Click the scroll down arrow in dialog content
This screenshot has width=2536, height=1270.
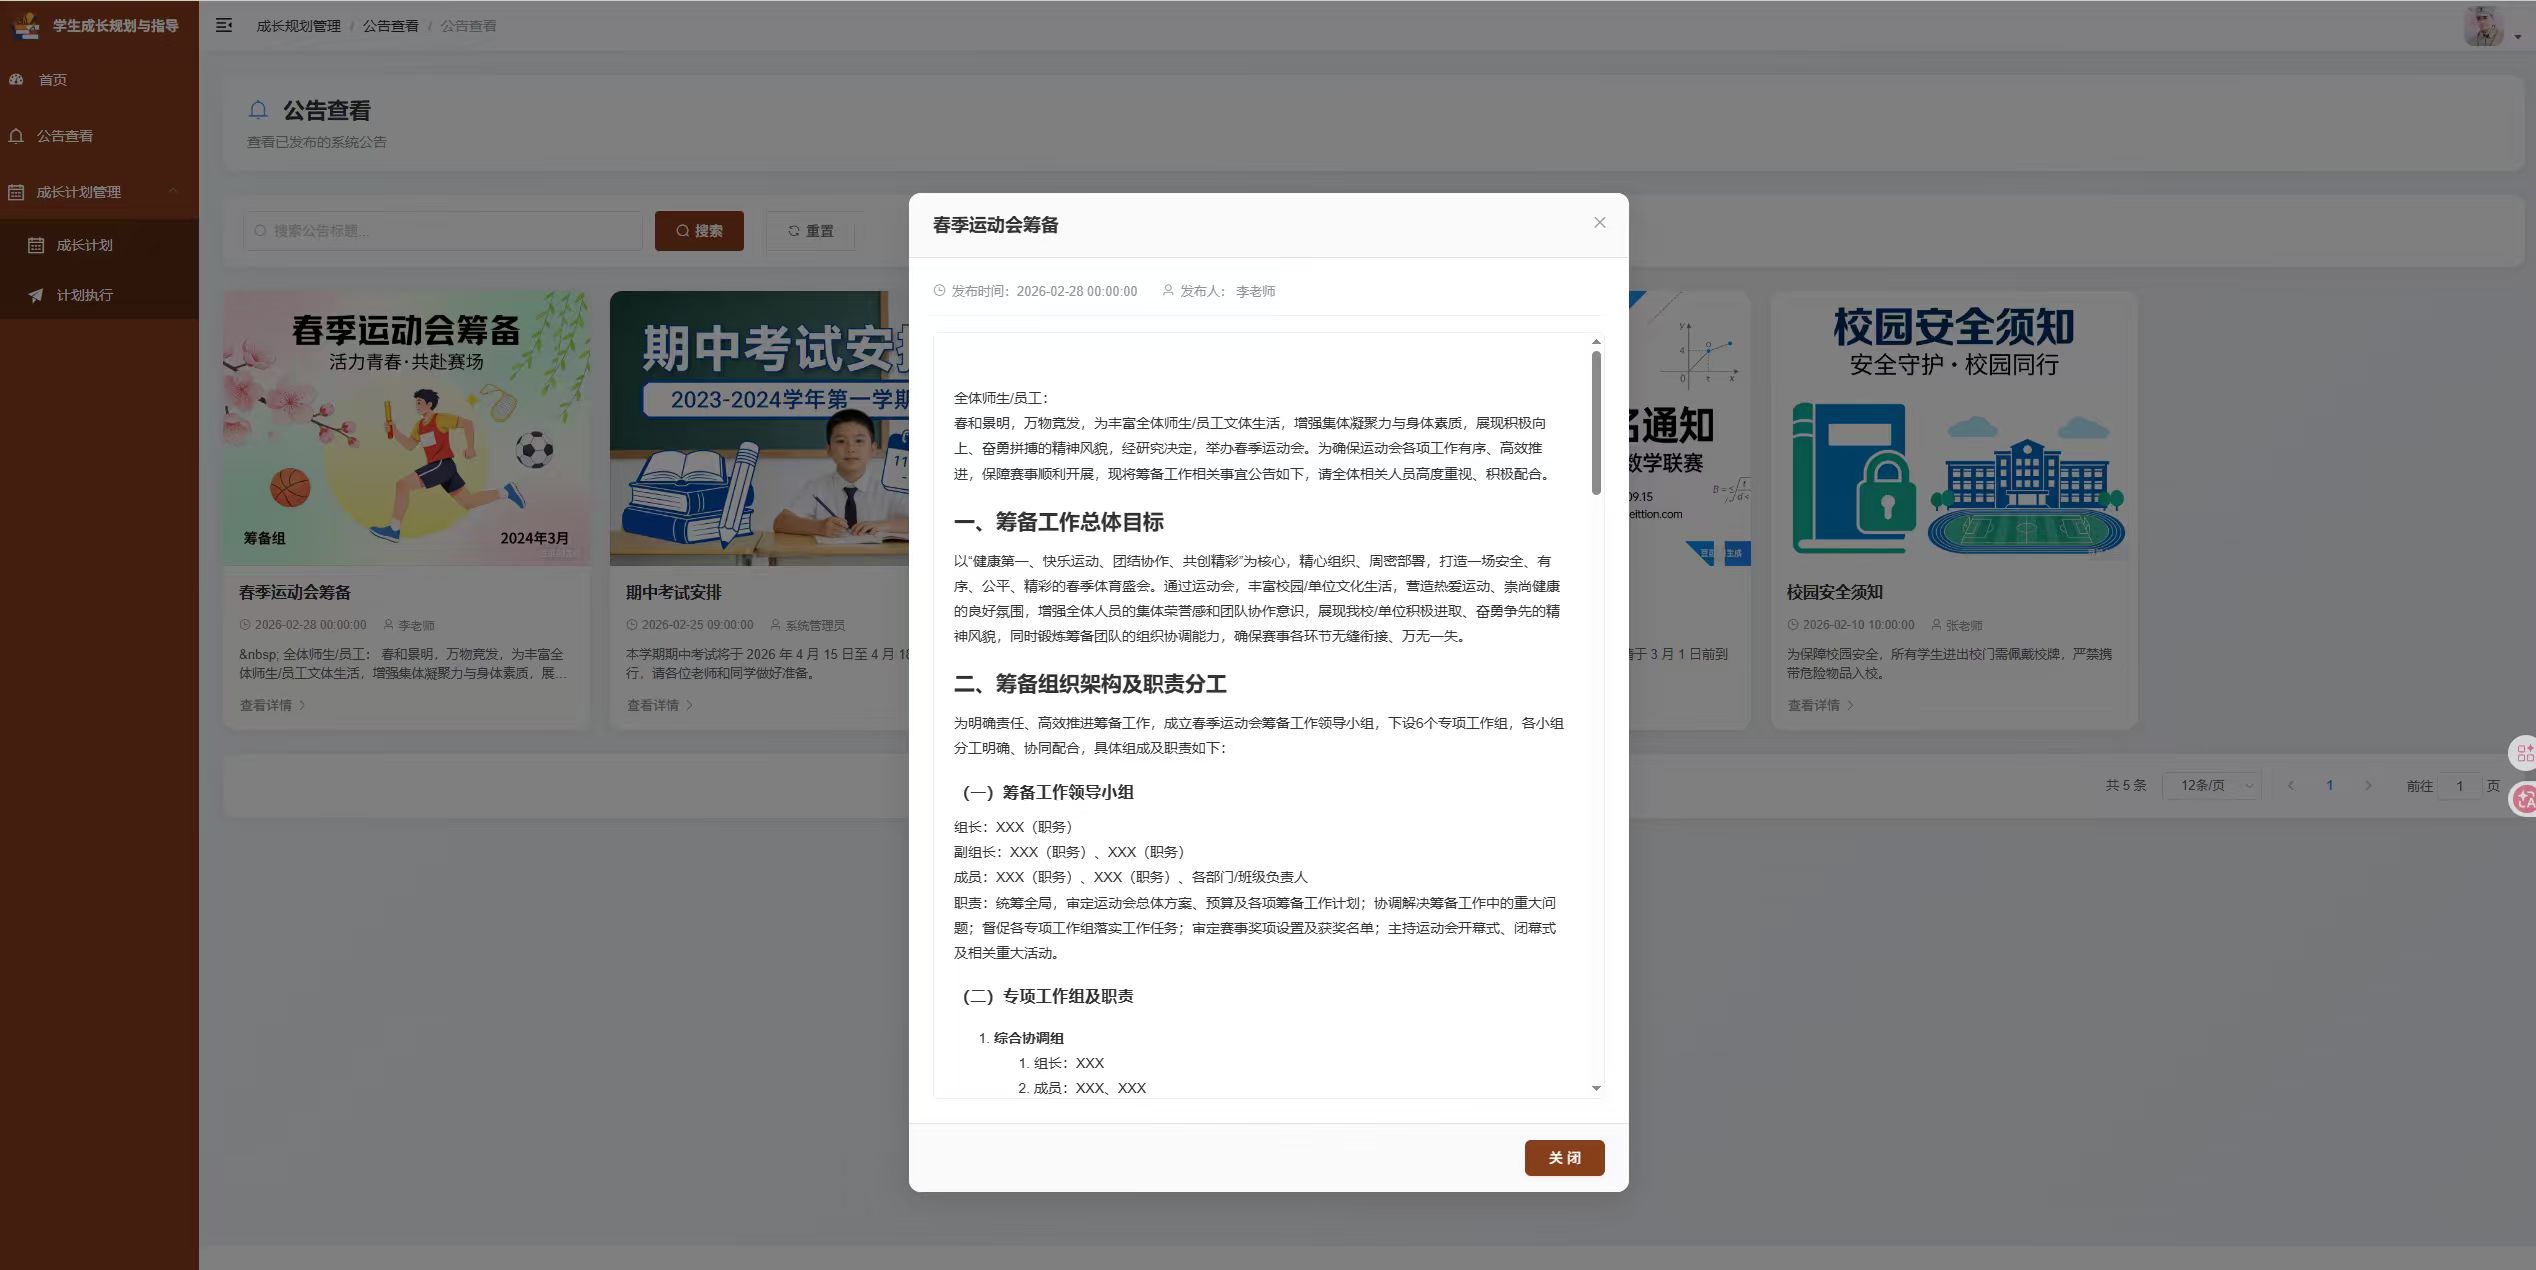coord(1596,1088)
